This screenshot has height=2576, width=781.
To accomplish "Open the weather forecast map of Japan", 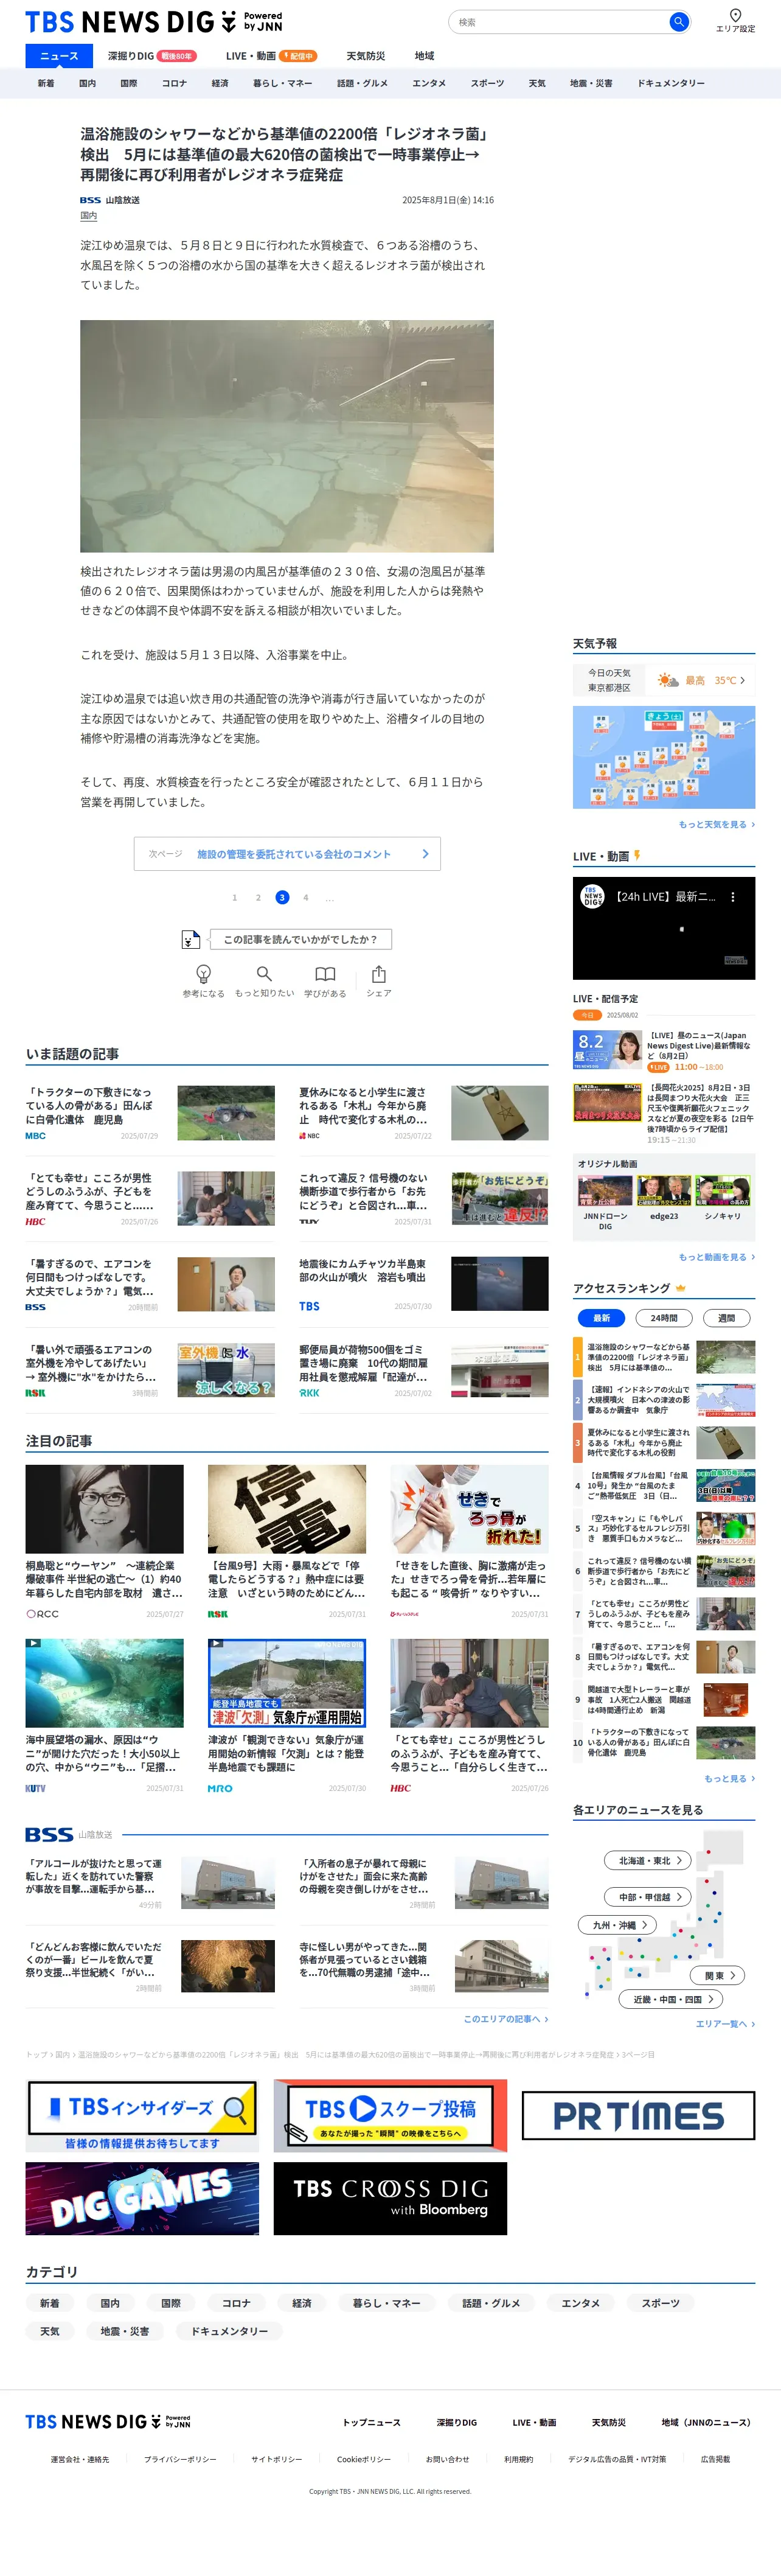I will (664, 757).
